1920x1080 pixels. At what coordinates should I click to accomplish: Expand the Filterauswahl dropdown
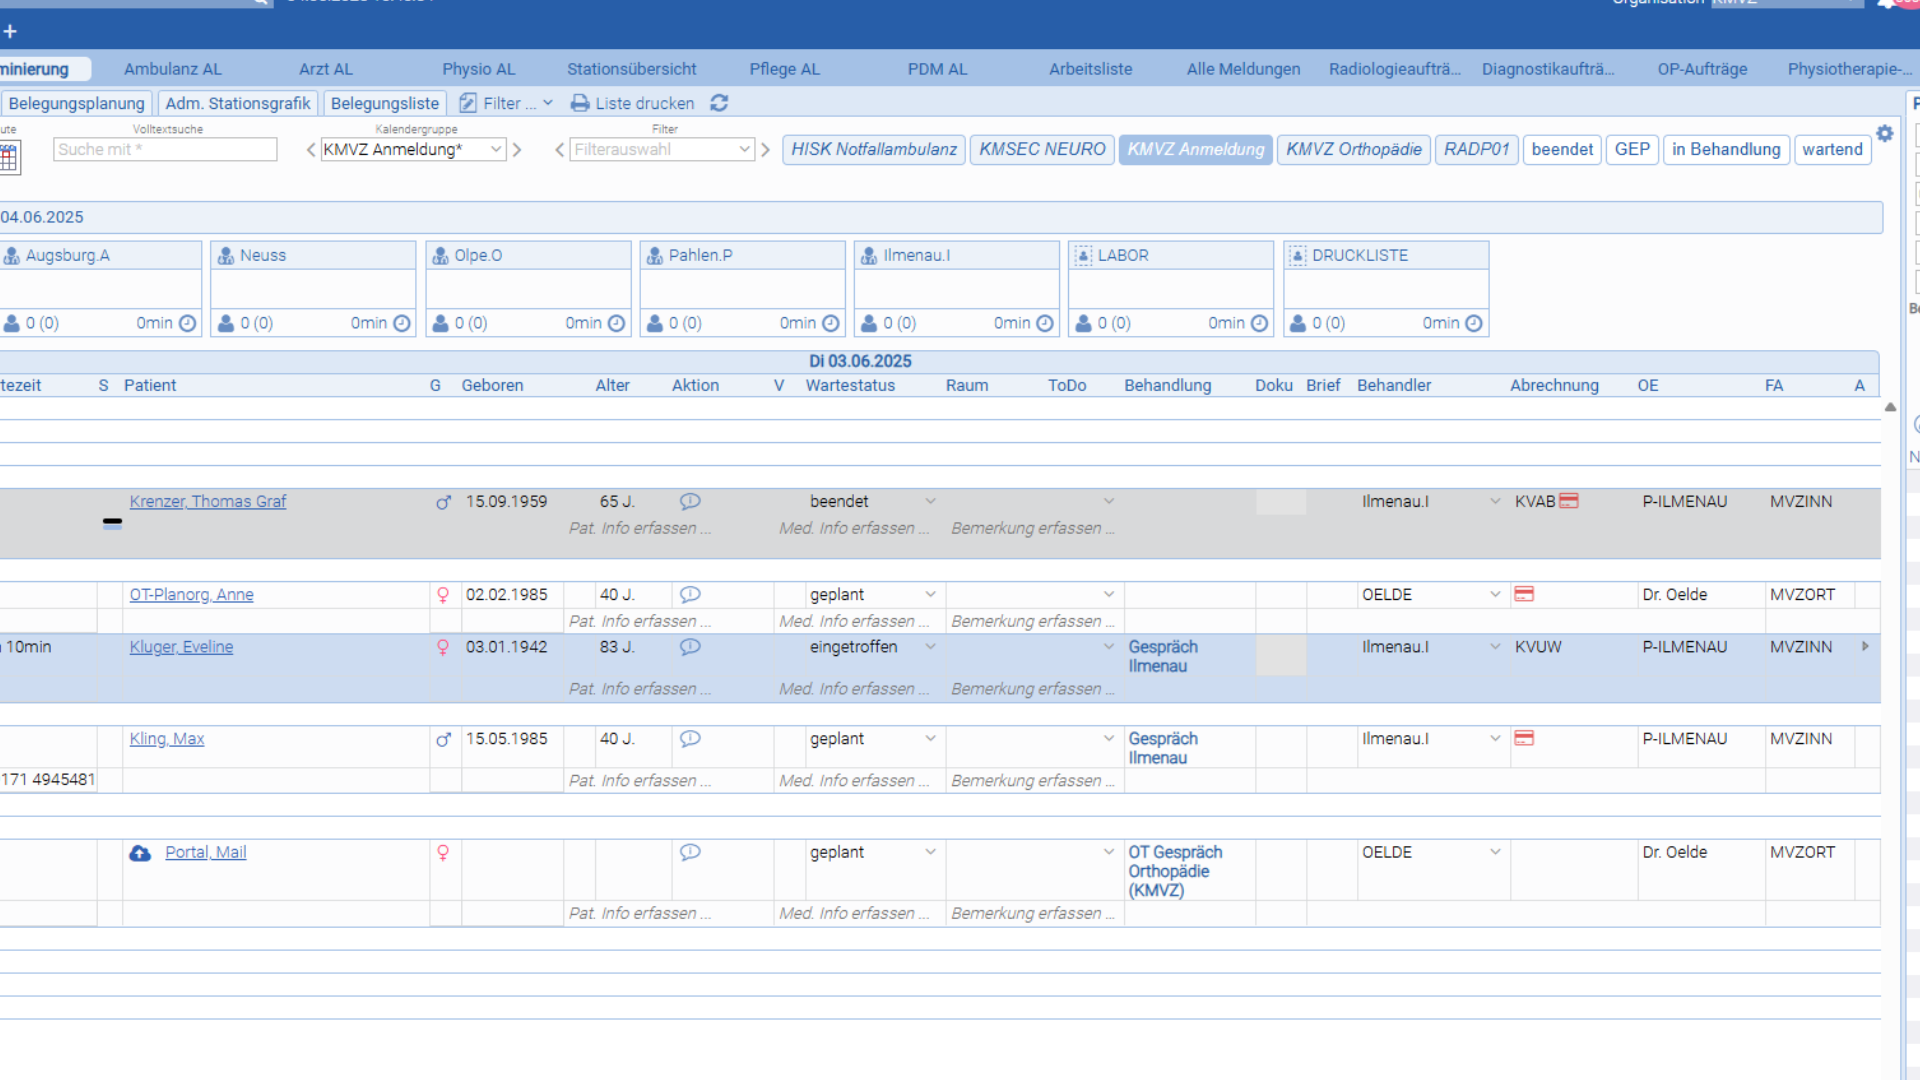point(662,149)
